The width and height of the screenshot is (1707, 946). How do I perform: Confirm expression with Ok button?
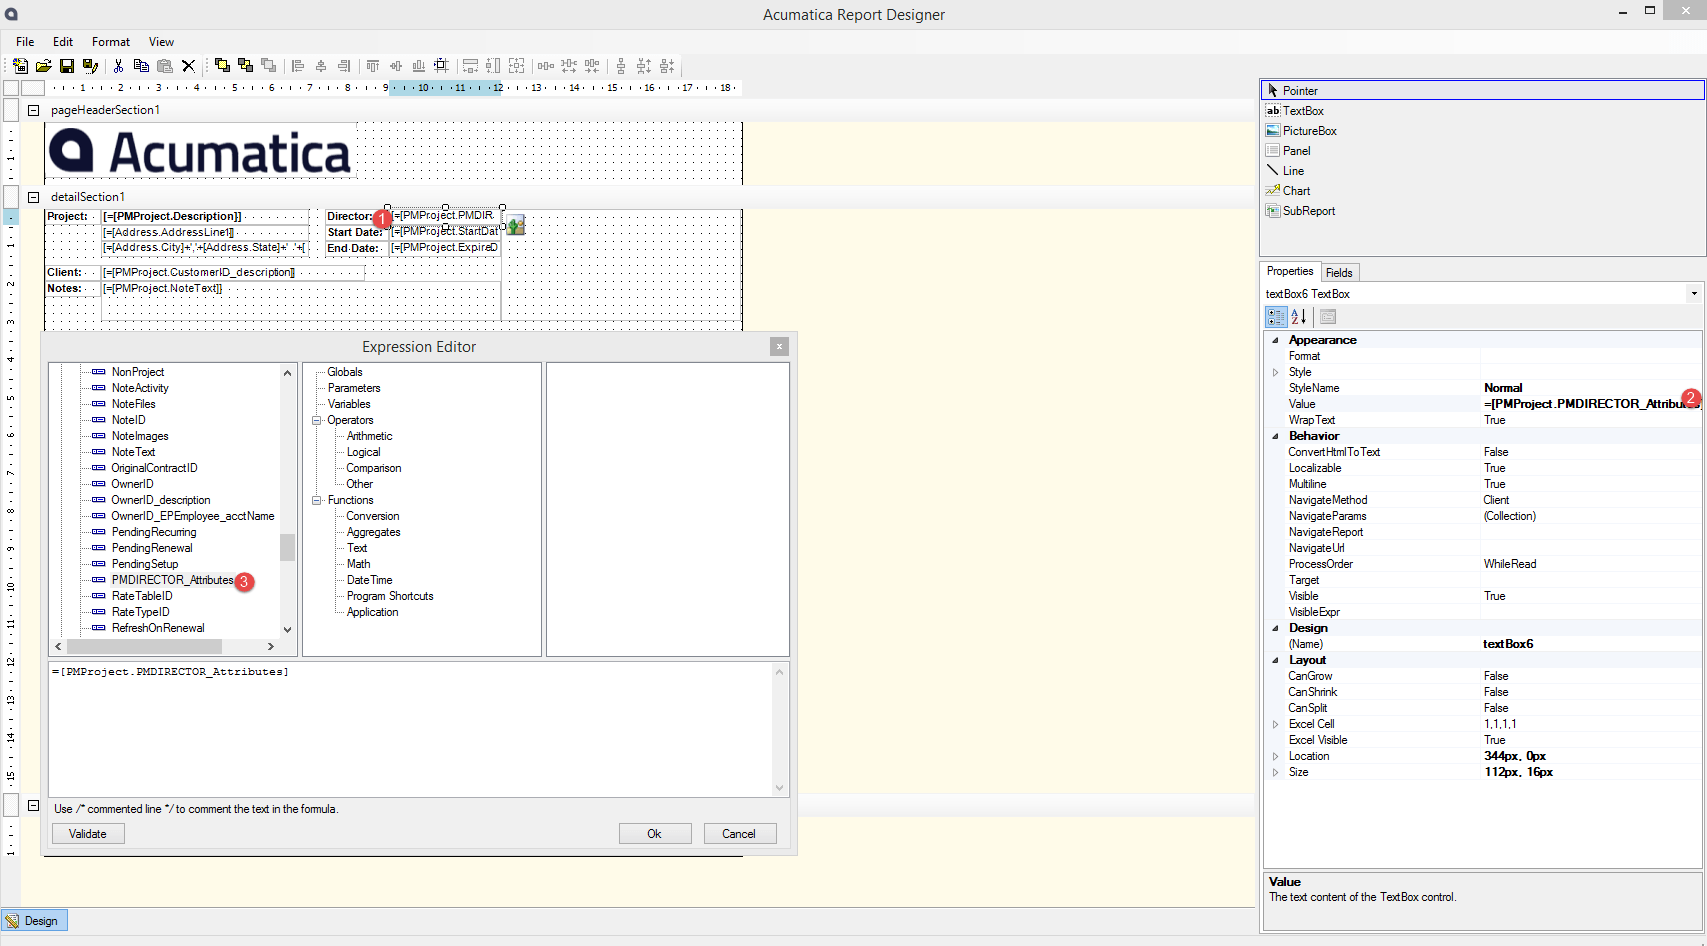655,834
